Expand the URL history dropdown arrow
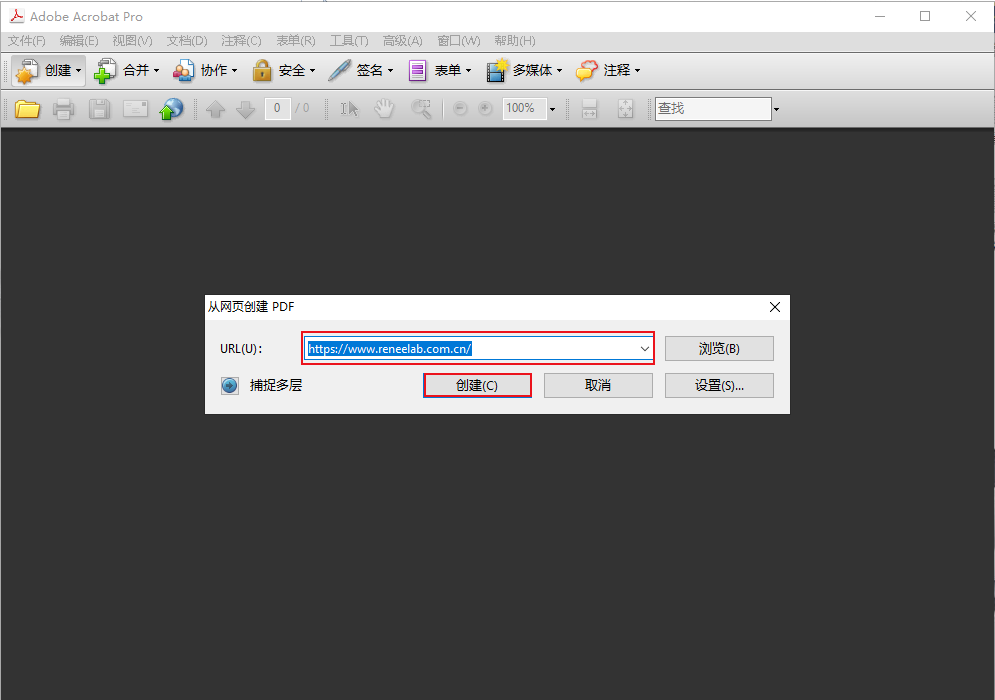Screen dimensions: 995x700 (x=645, y=348)
